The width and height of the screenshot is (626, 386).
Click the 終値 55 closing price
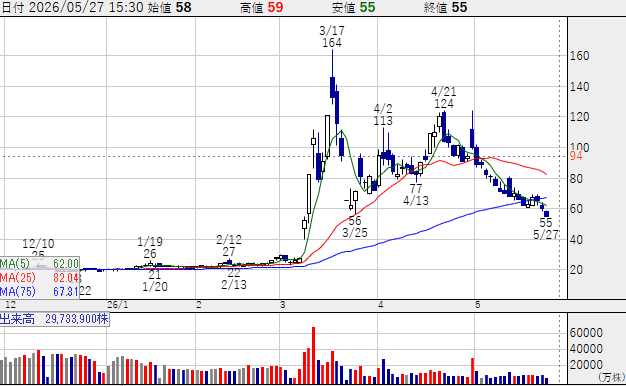tap(445, 8)
